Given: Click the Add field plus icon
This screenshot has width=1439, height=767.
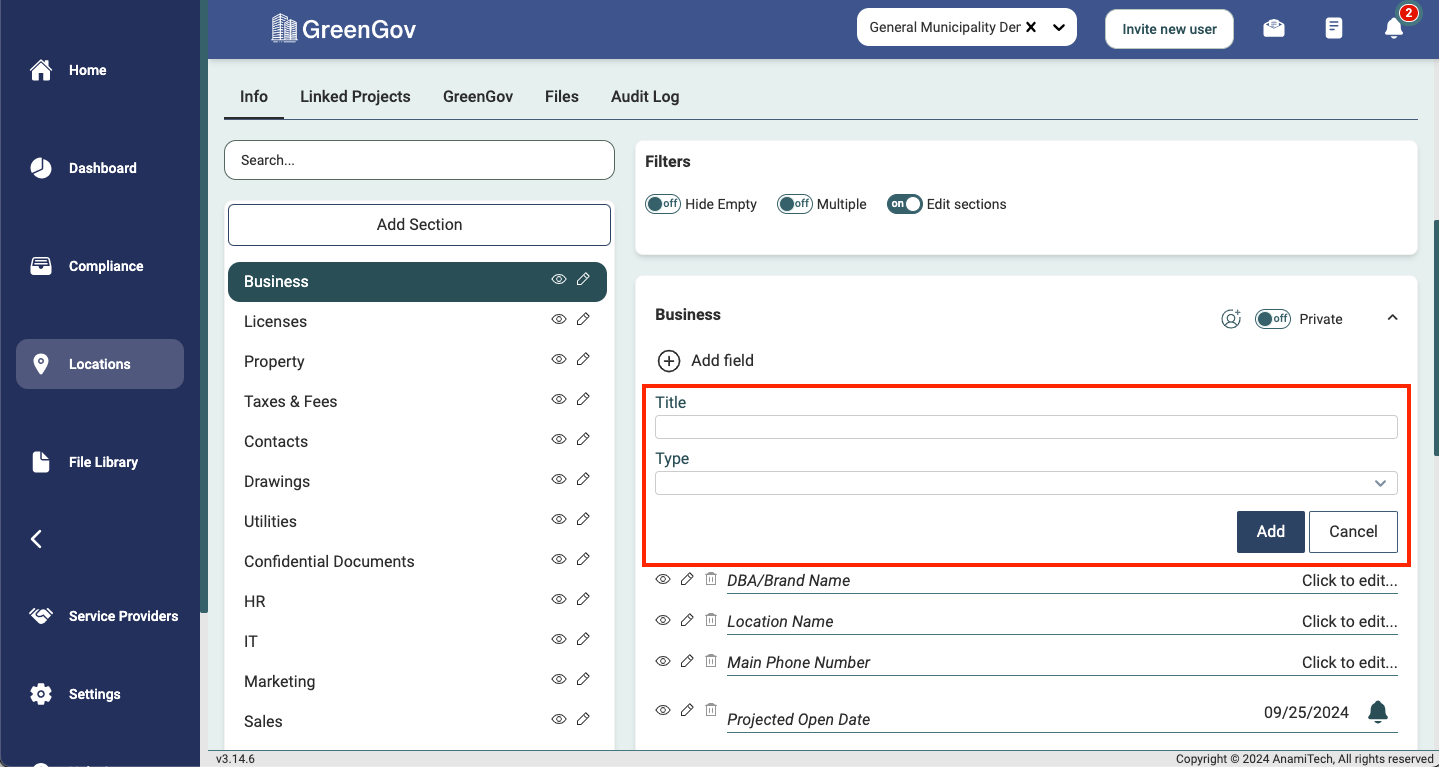Looking at the screenshot, I should (669, 360).
